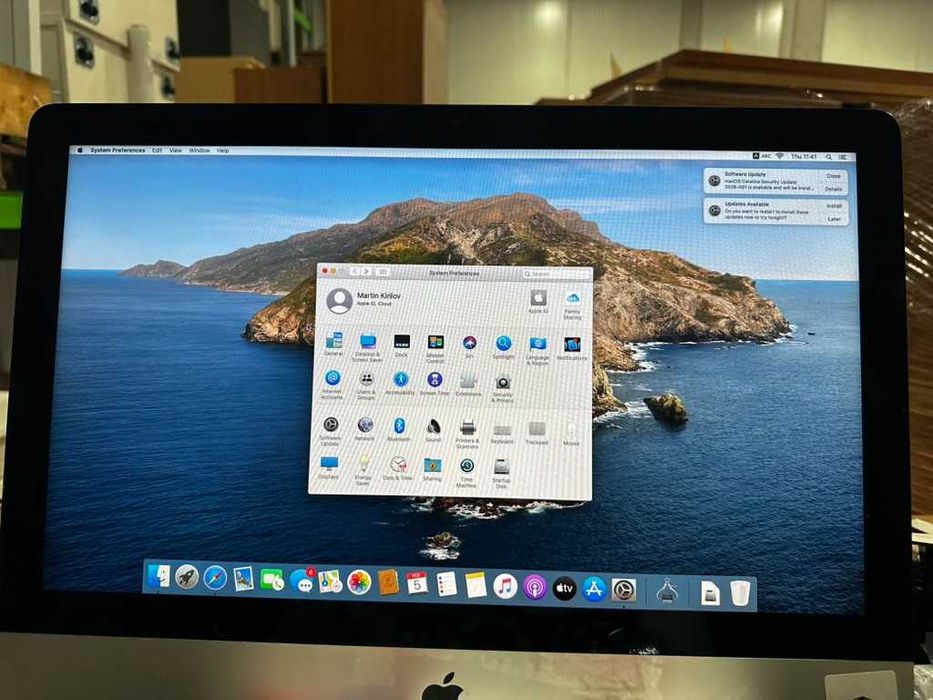This screenshot has height=700, width=933.
Task: Open the Help menu
Action: tap(223, 151)
